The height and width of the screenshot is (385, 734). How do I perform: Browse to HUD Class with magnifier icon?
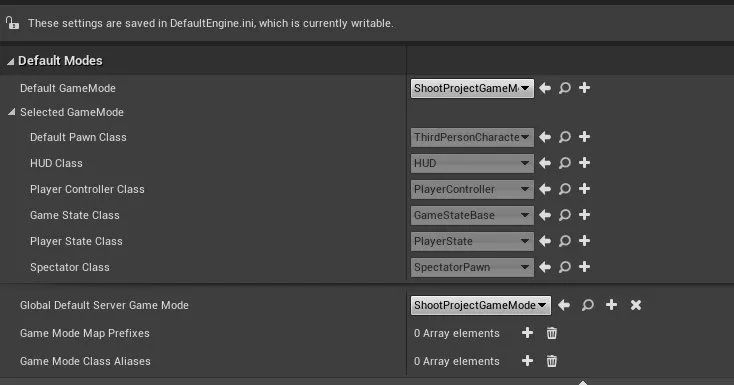click(x=565, y=163)
